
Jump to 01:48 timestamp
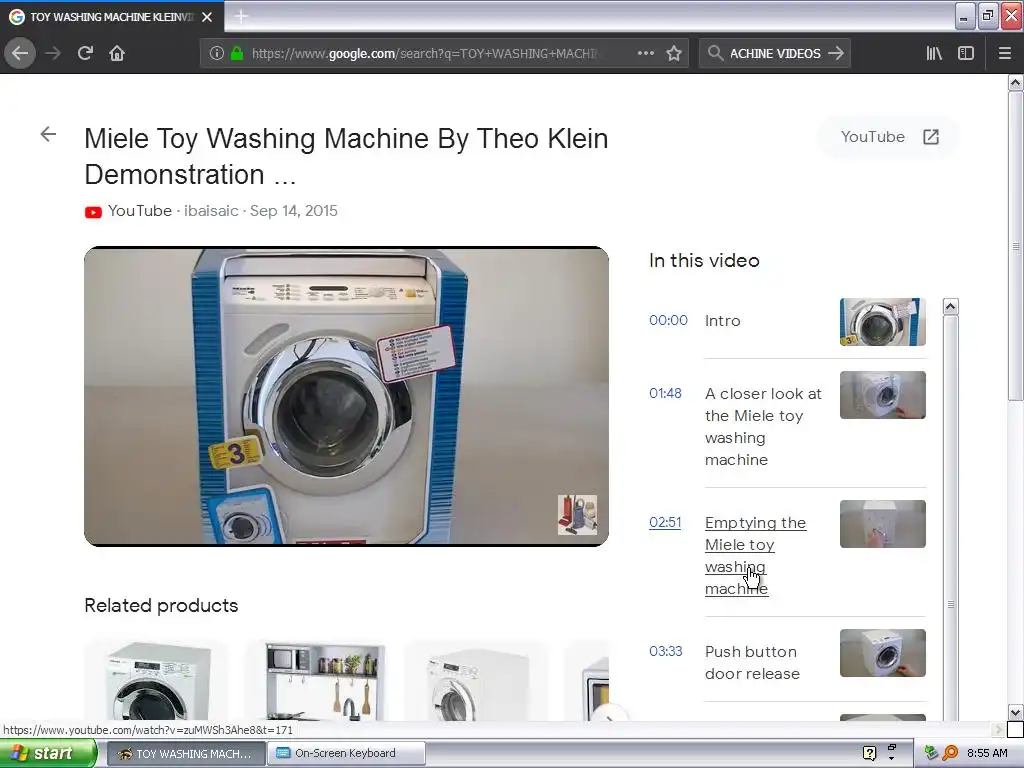[x=665, y=393]
